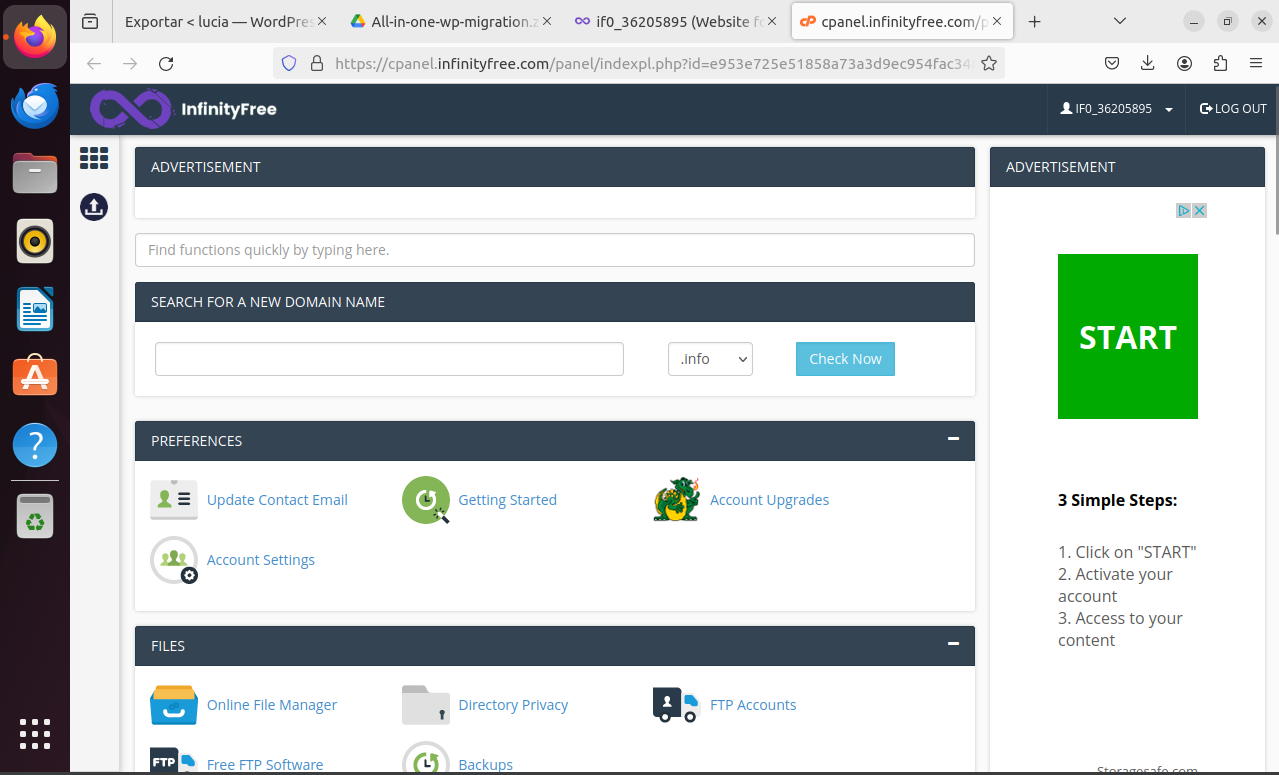
Task: Open the Getting Started icon
Action: [426, 500]
